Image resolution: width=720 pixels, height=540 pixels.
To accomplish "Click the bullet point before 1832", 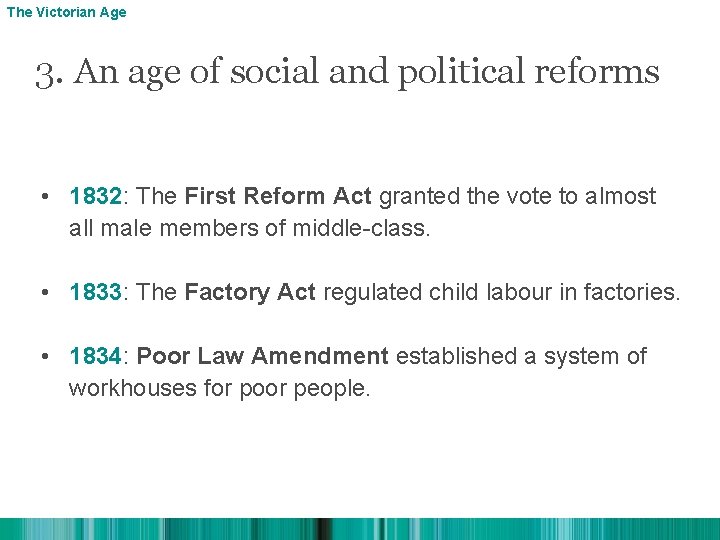I will (47, 197).
